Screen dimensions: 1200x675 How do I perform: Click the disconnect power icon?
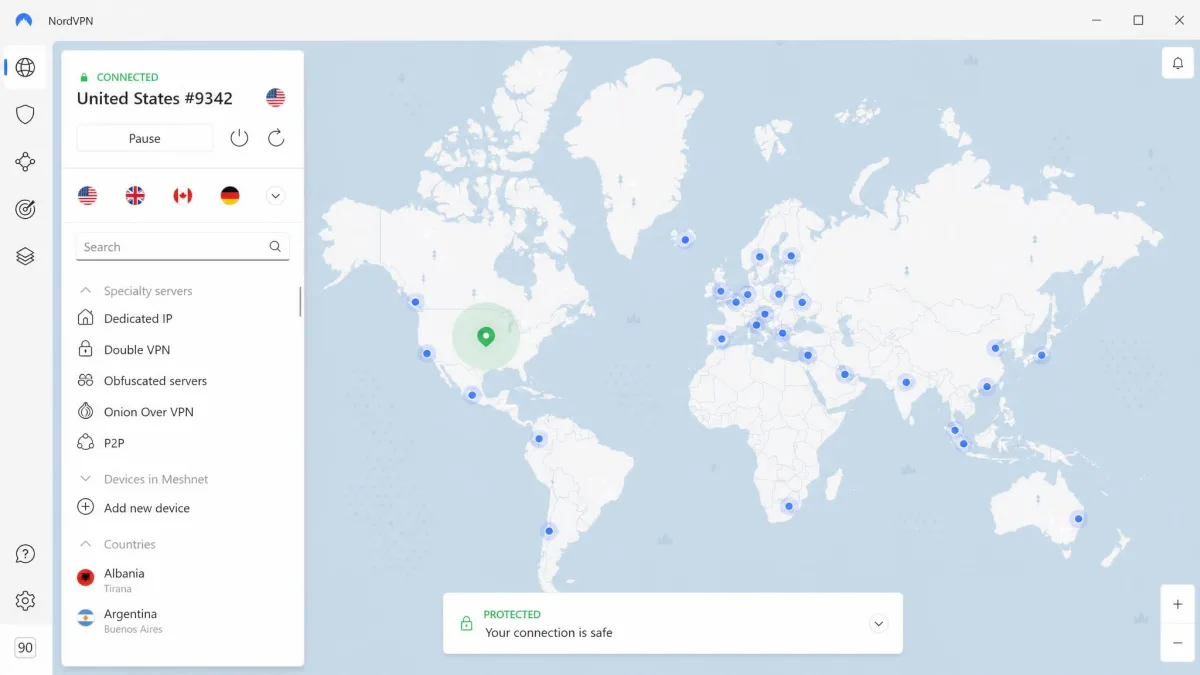(239, 138)
